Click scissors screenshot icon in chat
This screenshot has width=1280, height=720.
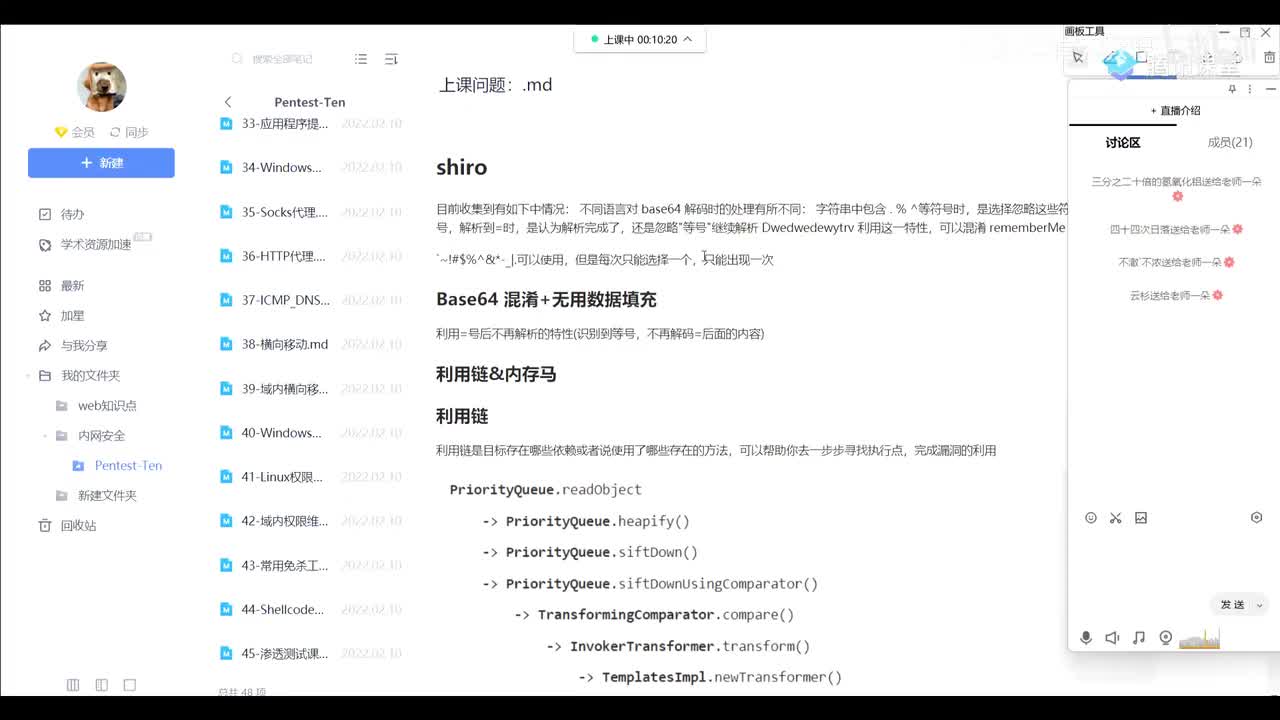[x=1116, y=518]
